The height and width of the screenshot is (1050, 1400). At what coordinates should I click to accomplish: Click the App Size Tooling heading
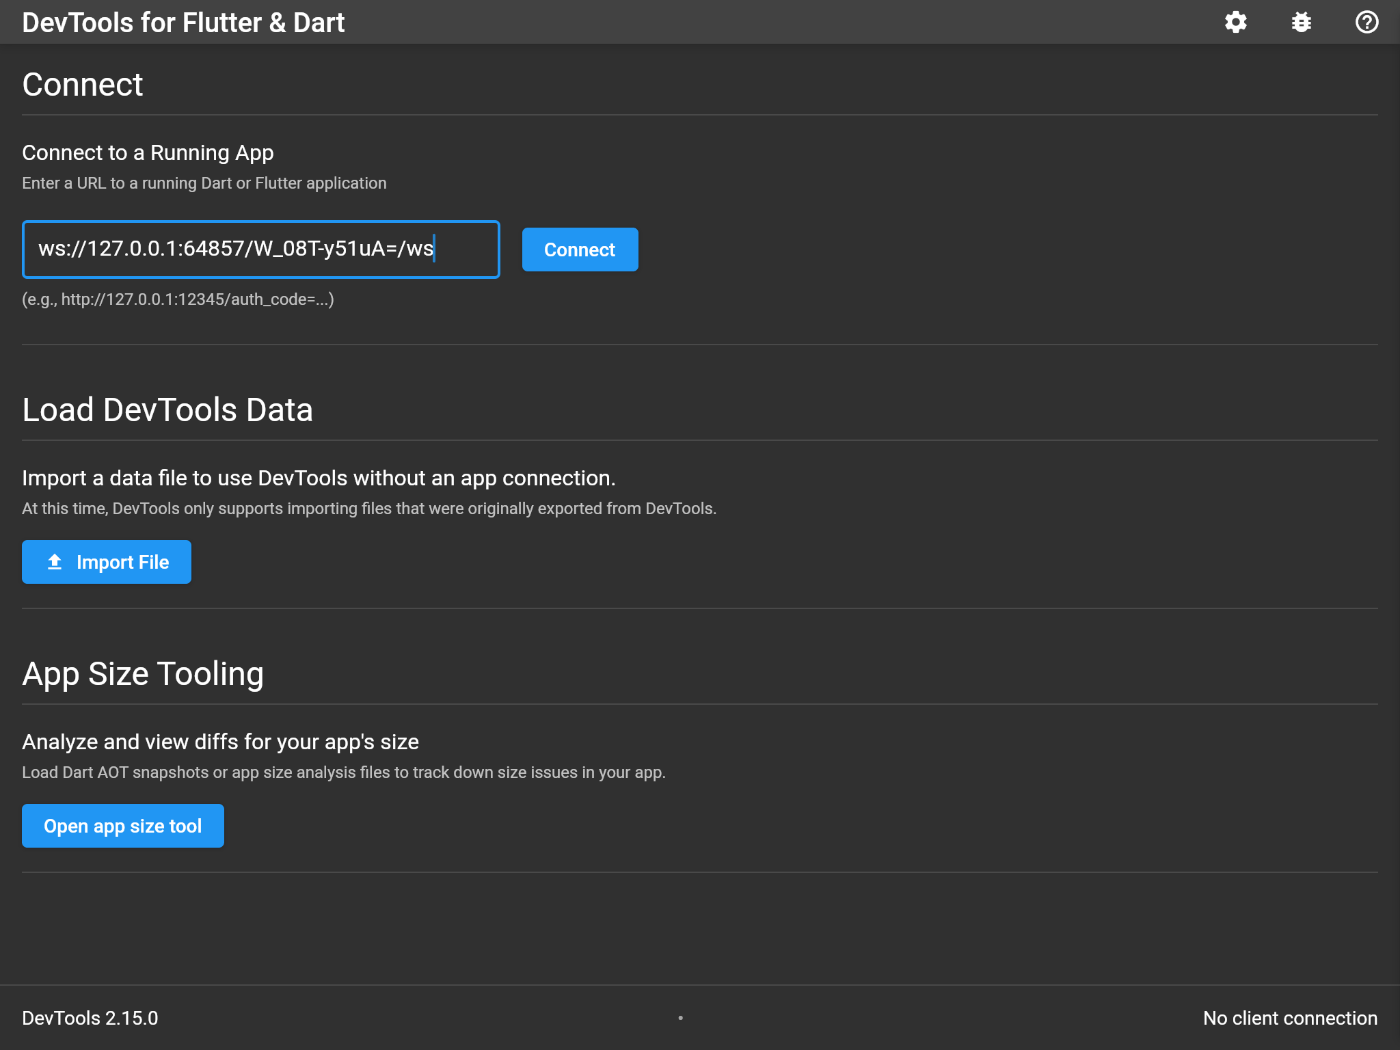(143, 674)
